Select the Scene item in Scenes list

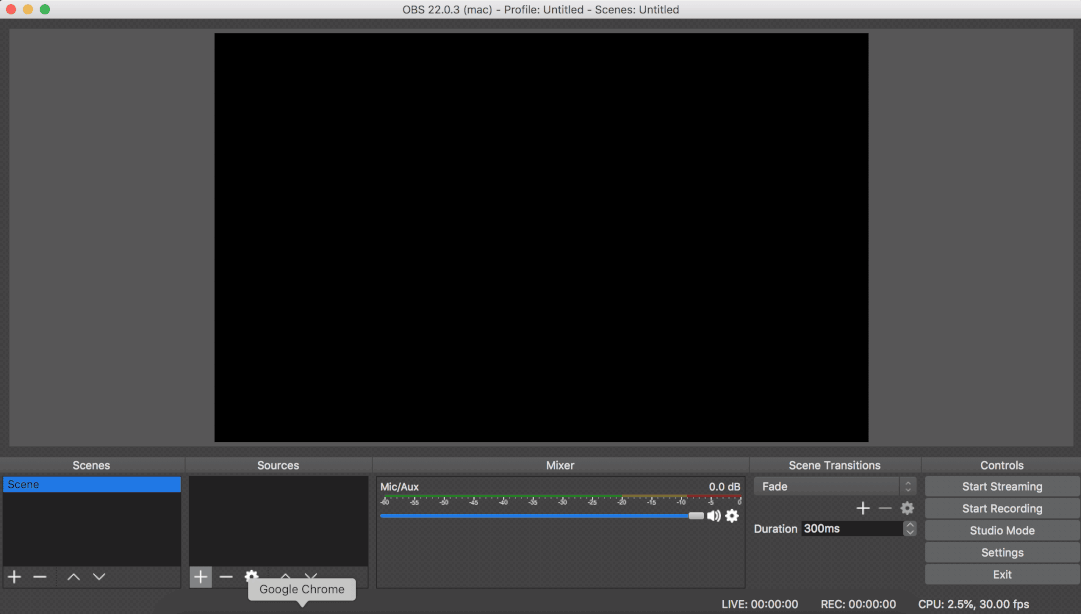[91, 485]
